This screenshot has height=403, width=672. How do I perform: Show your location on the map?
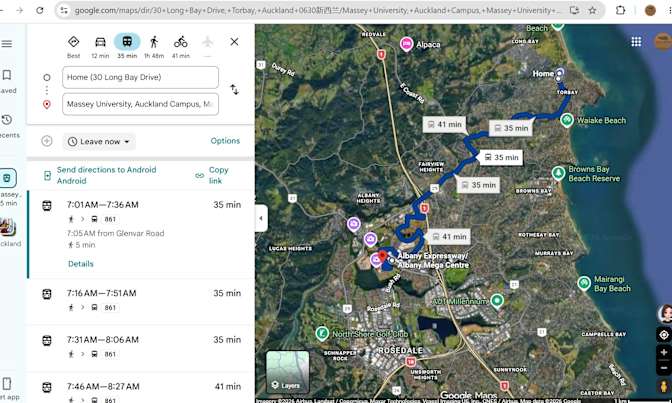coord(664,334)
